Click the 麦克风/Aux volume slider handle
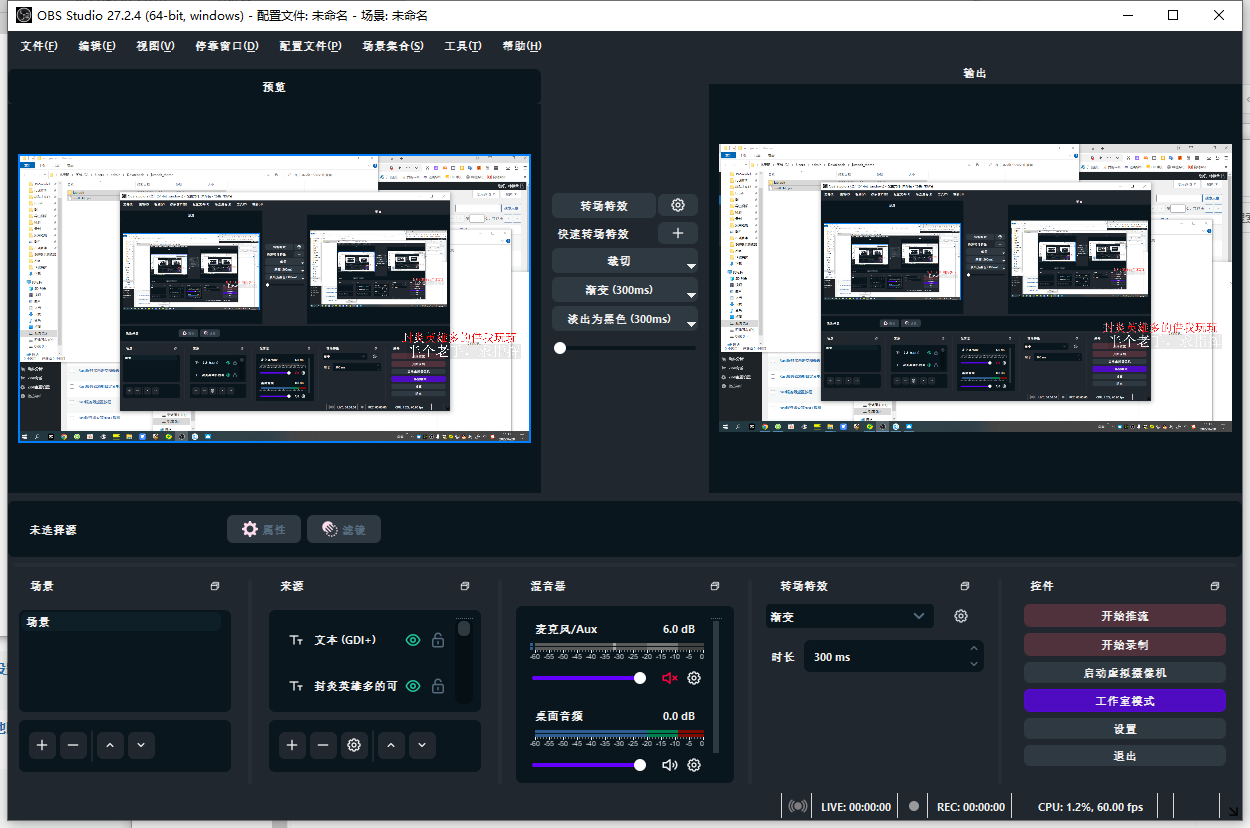The image size is (1250, 828). (640, 678)
